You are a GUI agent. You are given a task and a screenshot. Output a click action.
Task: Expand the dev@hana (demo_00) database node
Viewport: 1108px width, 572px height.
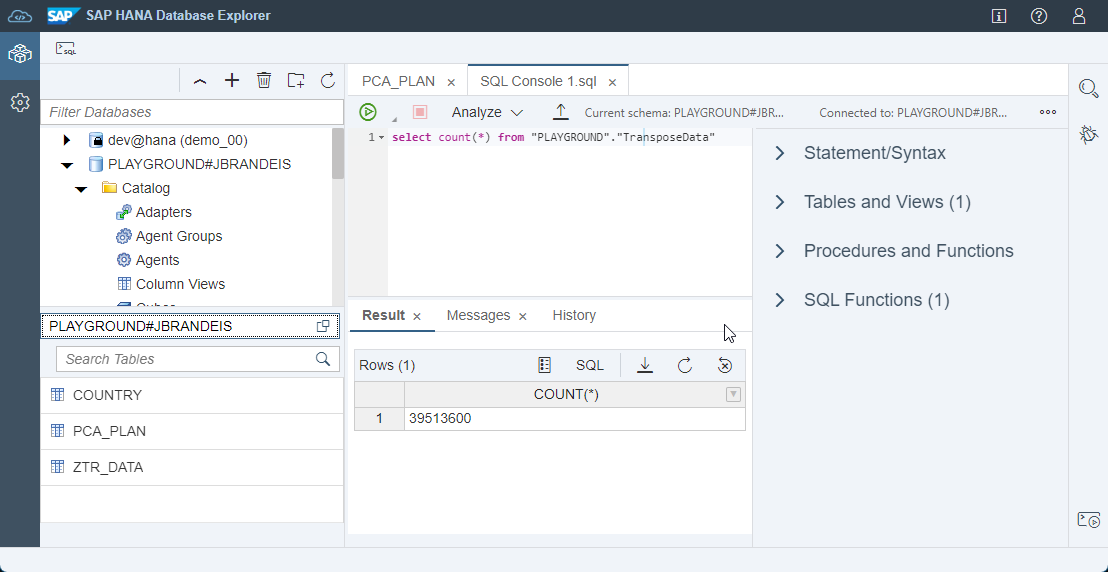(x=67, y=140)
